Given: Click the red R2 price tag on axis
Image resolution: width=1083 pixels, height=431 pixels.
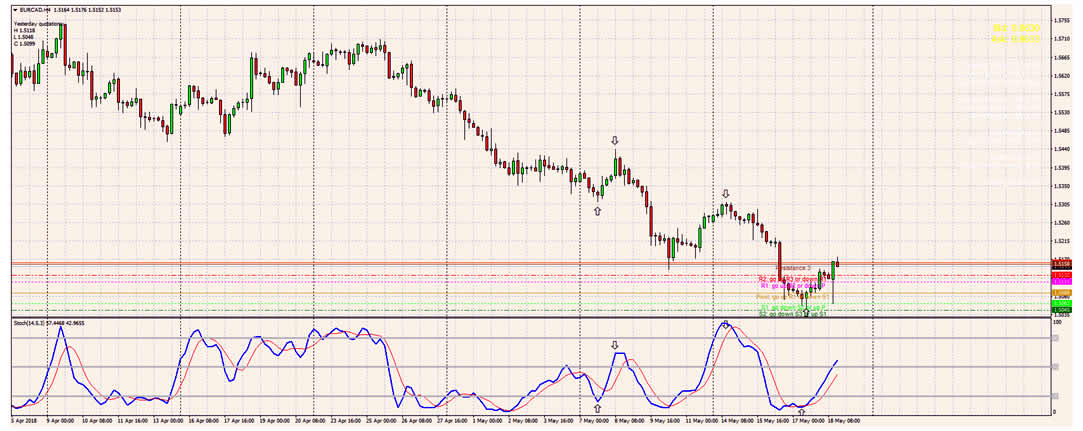Looking at the screenshot, I should 1062,276.
